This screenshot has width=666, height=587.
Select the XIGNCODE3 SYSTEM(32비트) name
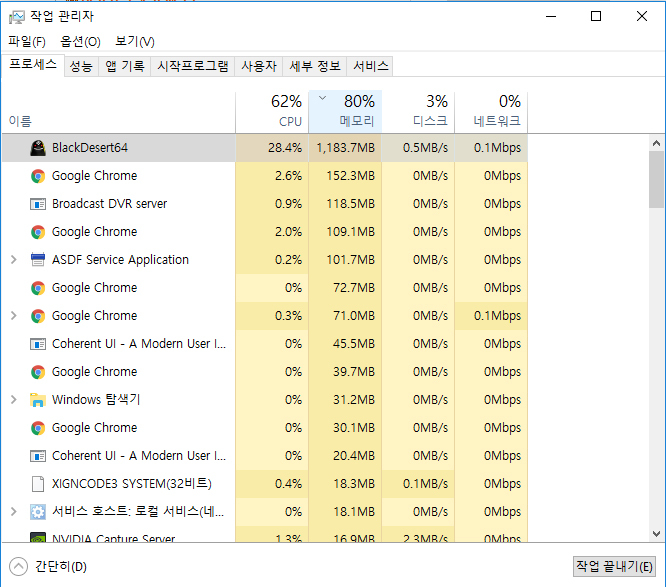[132, 484]
